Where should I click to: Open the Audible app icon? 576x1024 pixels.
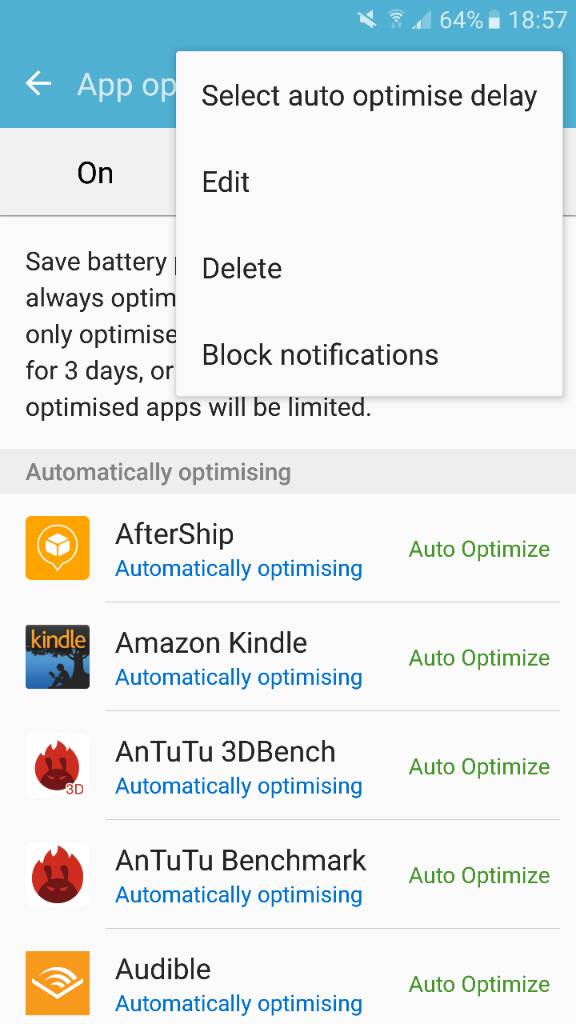pos(57,983)
